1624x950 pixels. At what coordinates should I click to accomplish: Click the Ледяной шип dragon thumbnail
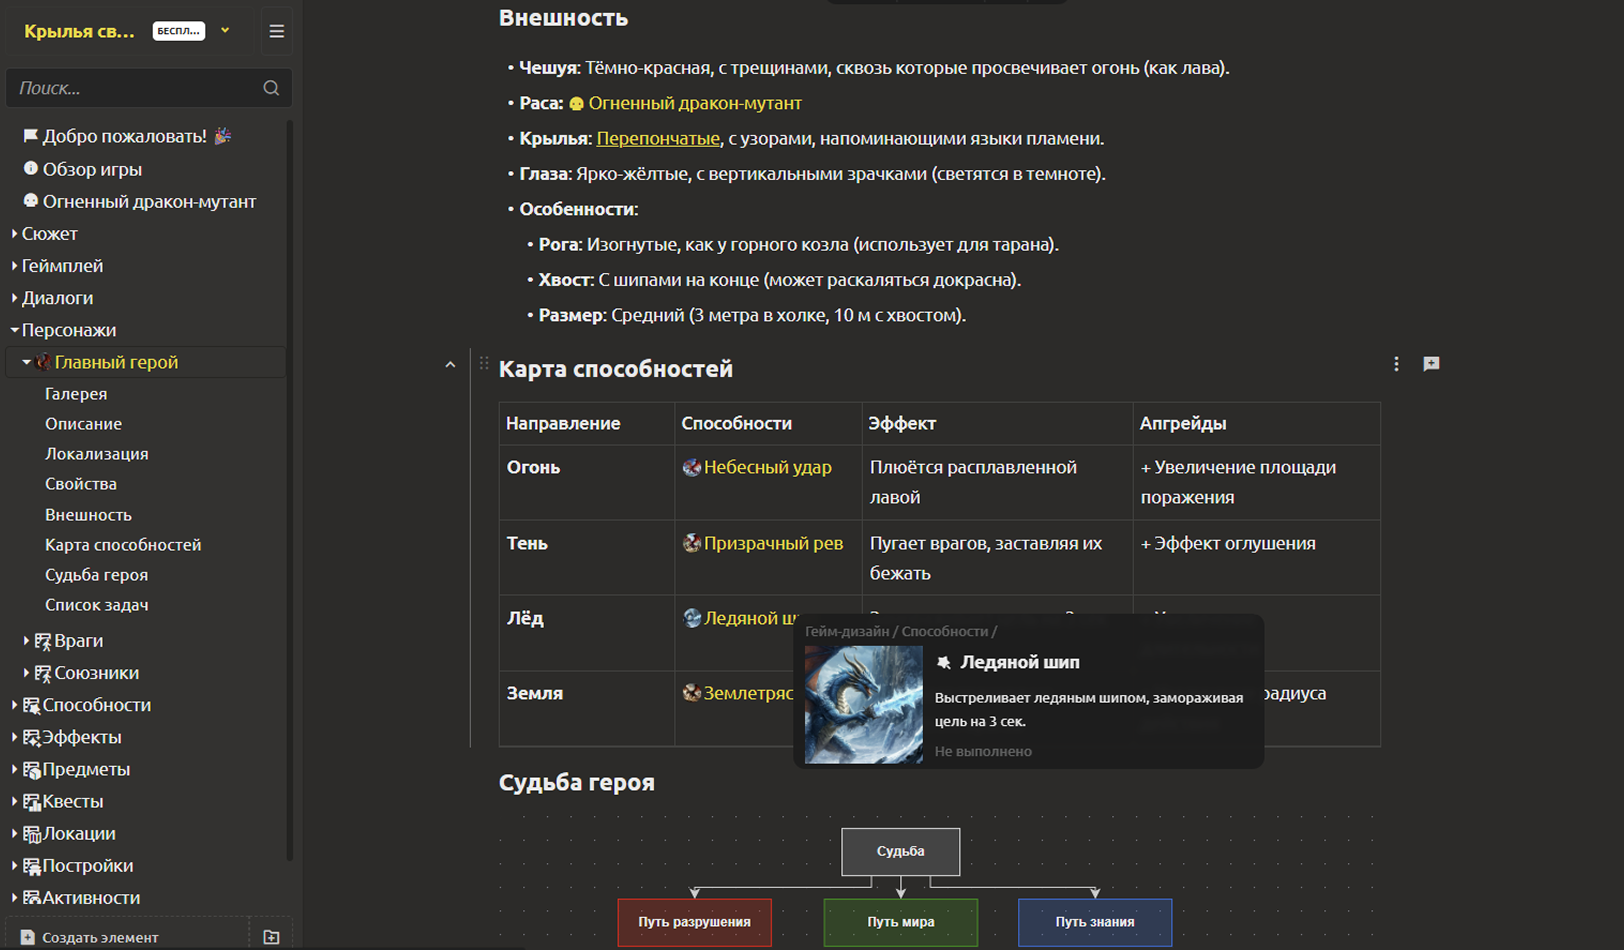coord(863,704)
